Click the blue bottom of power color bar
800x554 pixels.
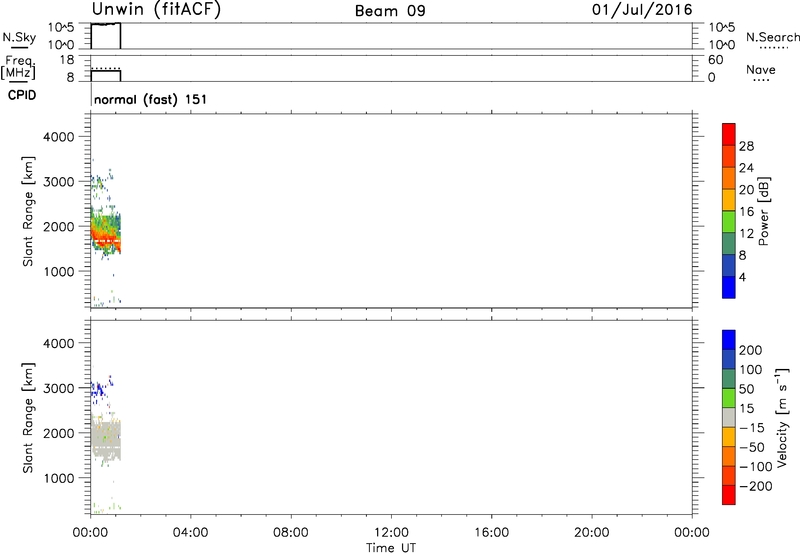[729, 287]
